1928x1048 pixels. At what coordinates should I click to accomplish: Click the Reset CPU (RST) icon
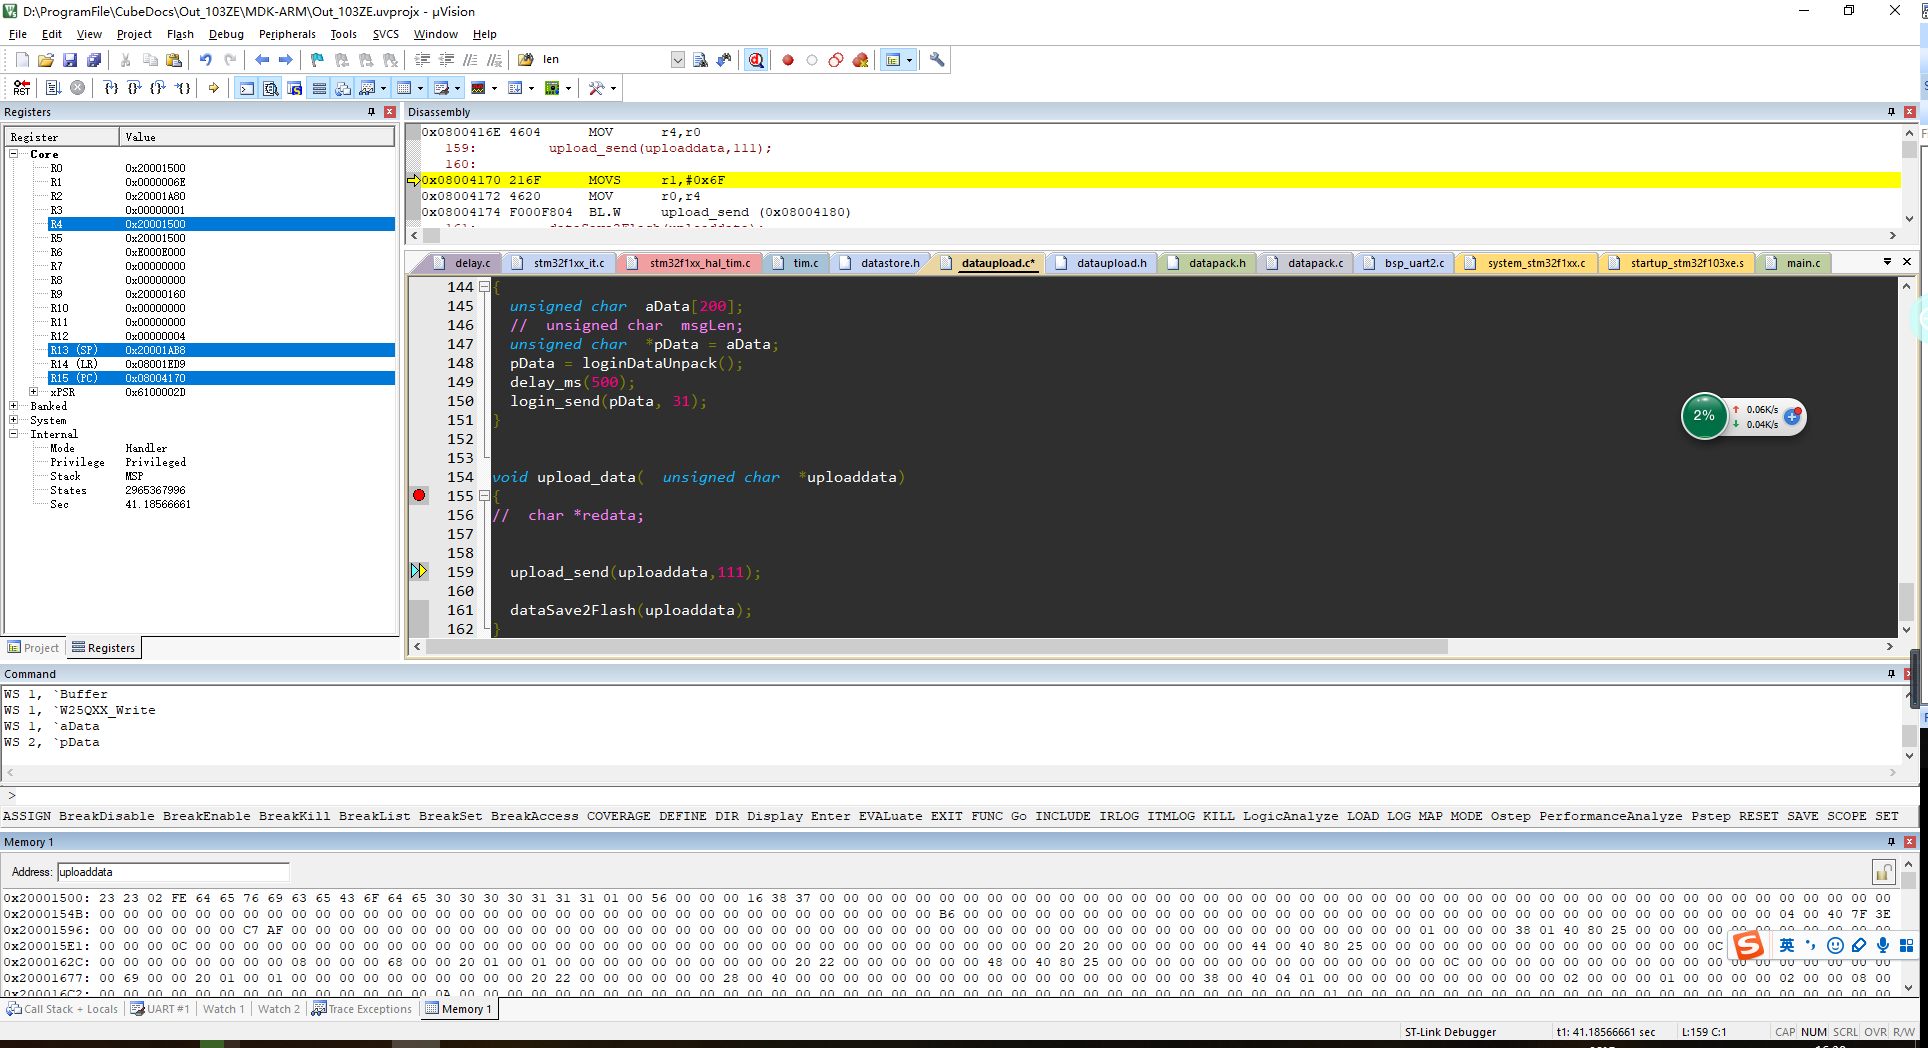click(21, 88)
